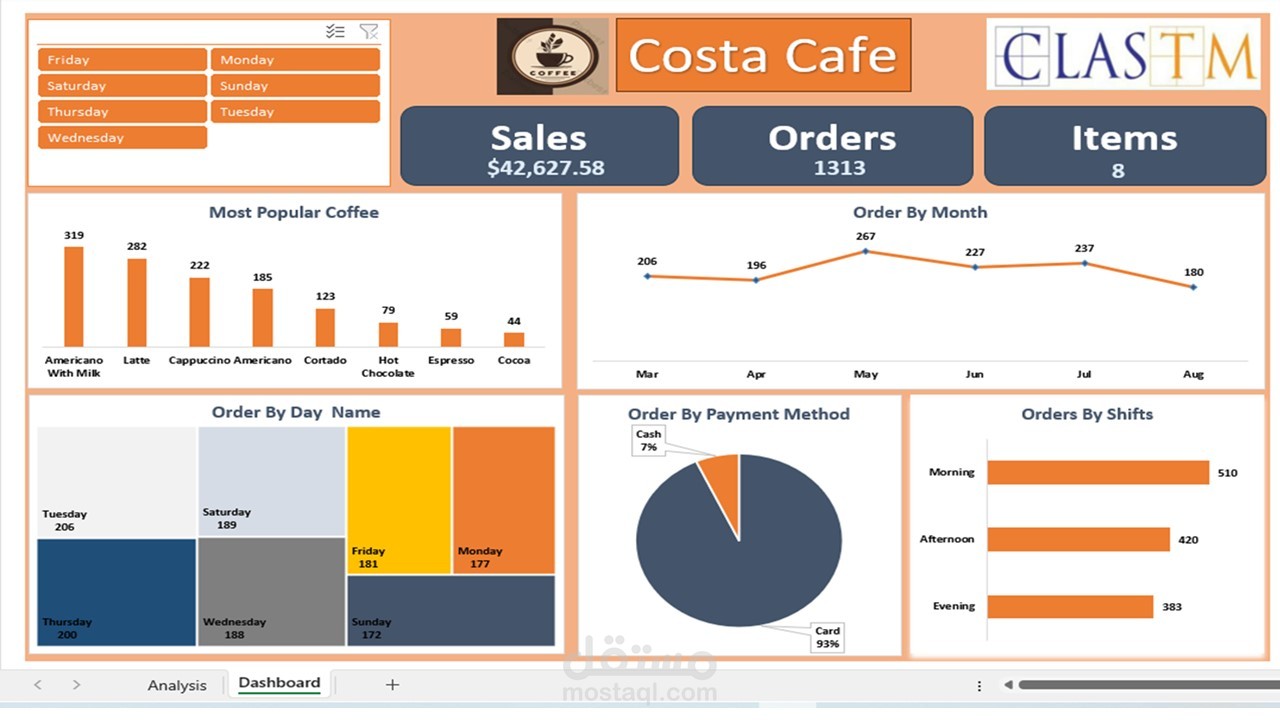Choose Thursday in the day slicer

coord(122,112)
